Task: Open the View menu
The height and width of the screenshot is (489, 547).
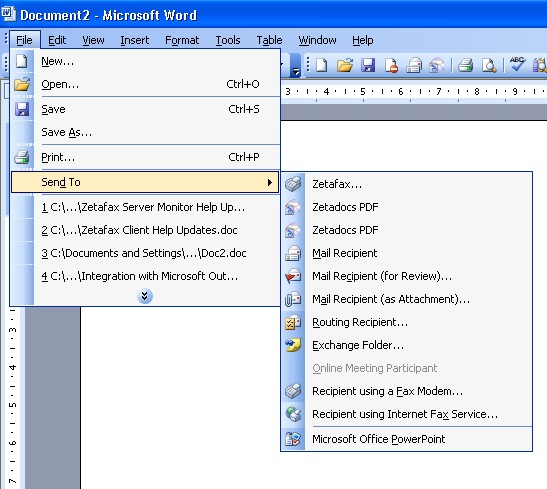Action: (93, 40)
